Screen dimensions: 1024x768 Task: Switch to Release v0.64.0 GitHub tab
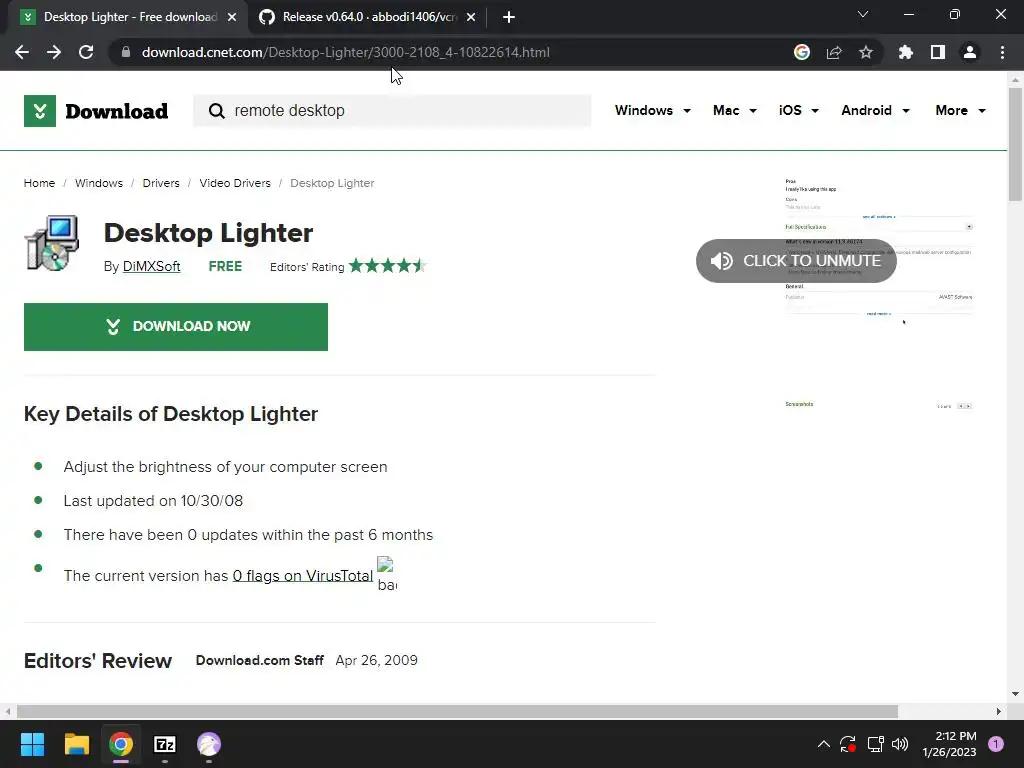tap(369, 17)
